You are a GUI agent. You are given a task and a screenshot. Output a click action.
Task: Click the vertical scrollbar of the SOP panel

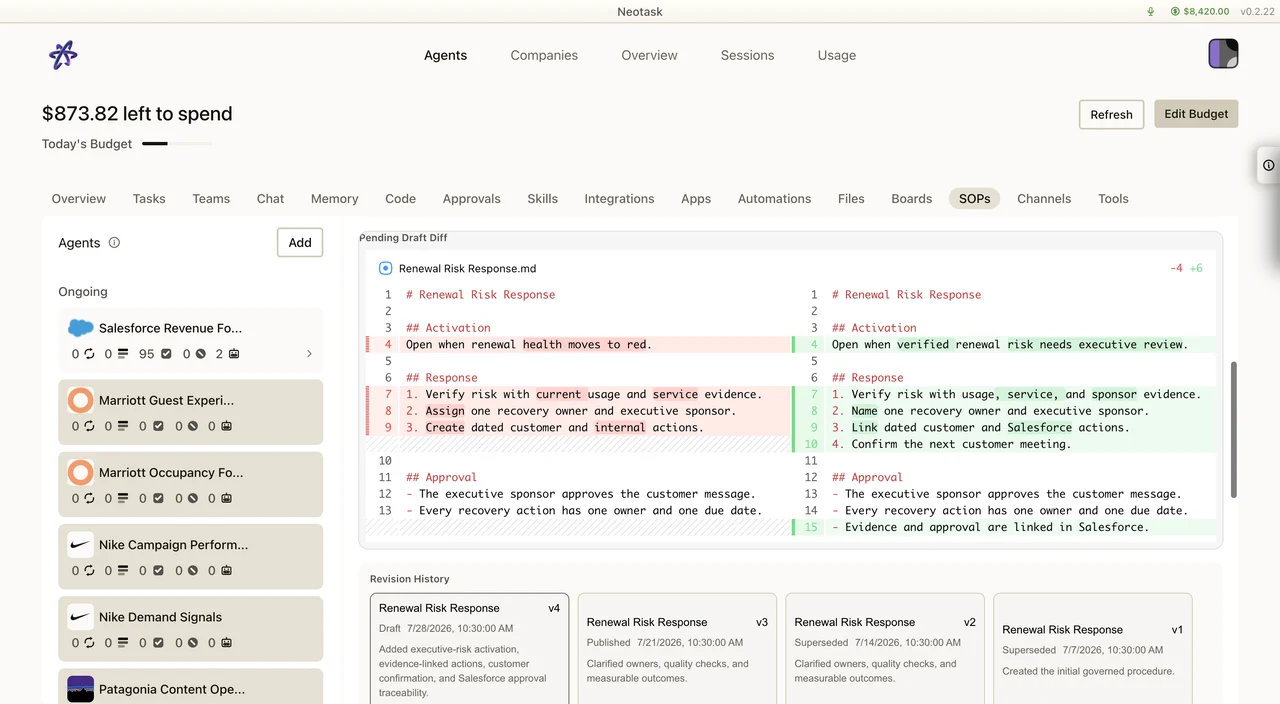[1234, 430]
